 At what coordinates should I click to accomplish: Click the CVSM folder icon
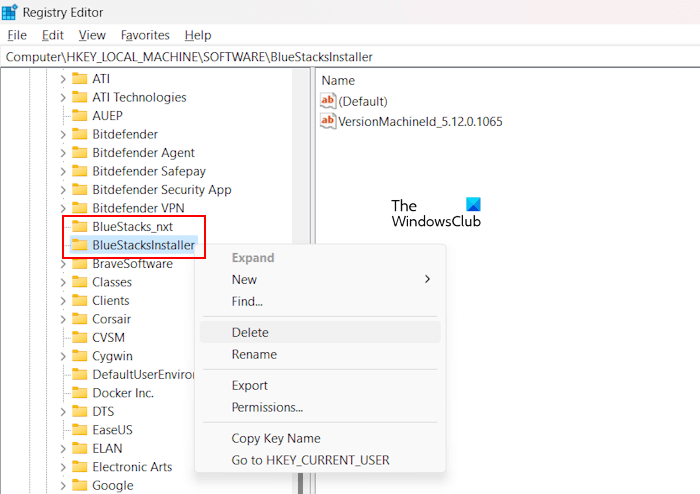[79, 337]
